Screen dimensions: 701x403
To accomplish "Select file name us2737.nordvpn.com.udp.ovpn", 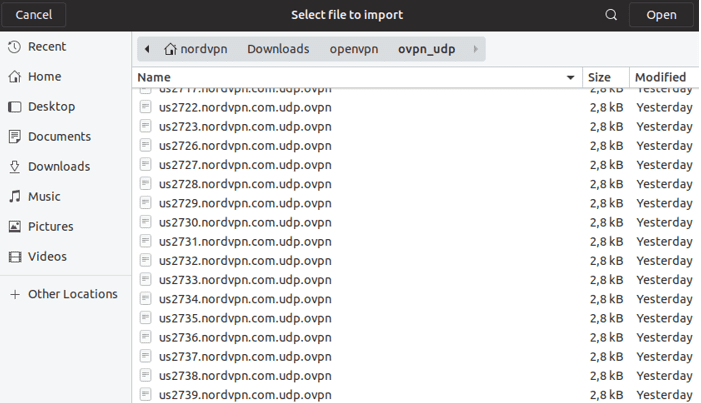I will 245,356.
